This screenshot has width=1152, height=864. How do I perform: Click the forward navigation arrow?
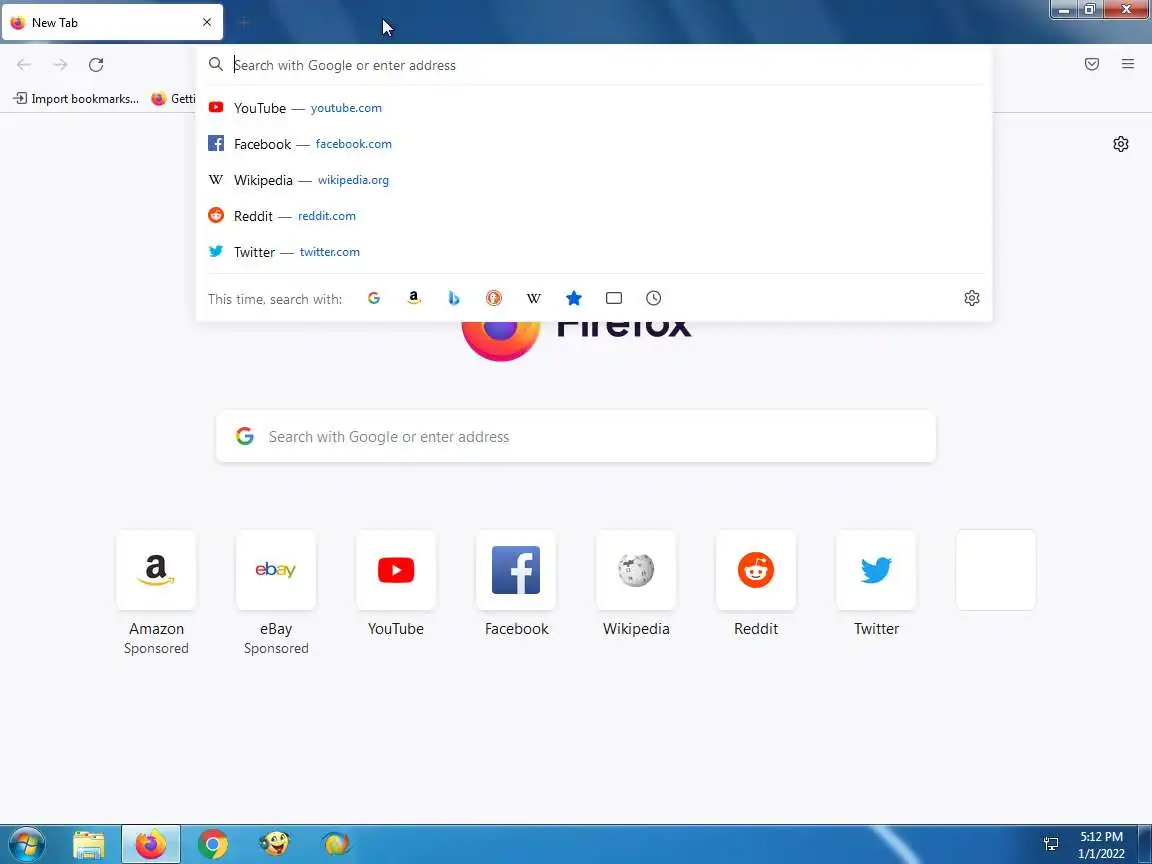[60, 65]
